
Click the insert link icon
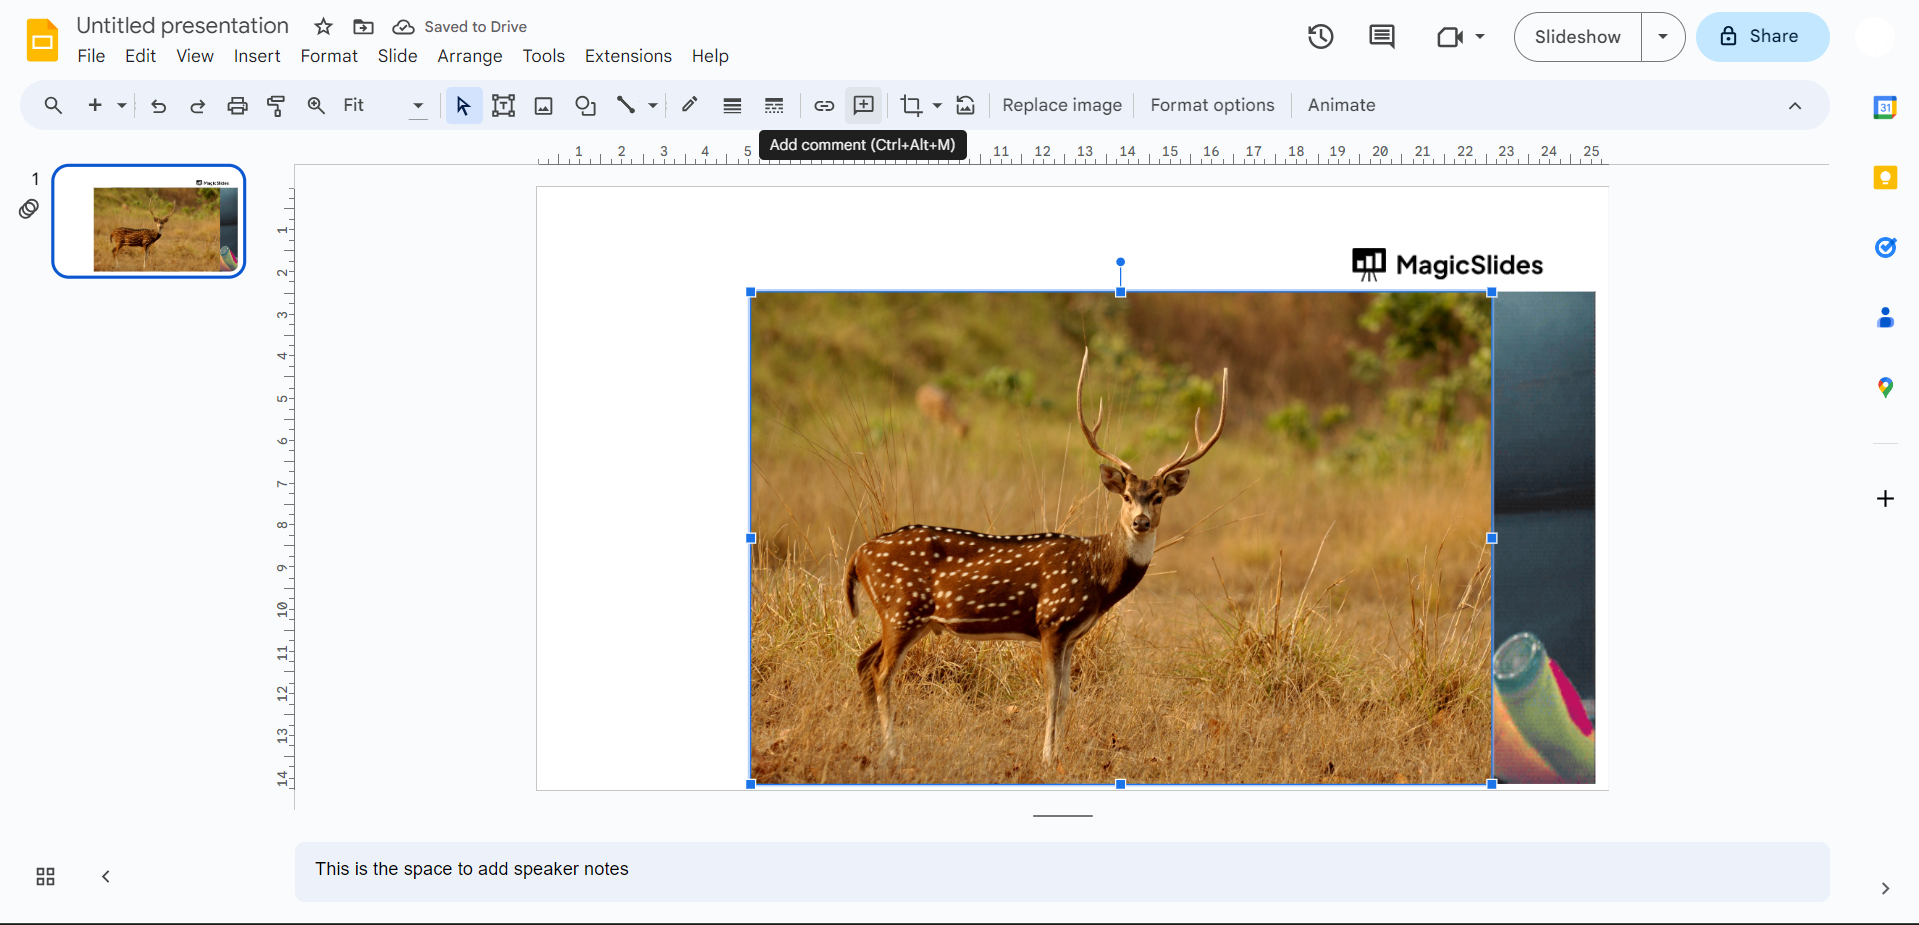824,106
